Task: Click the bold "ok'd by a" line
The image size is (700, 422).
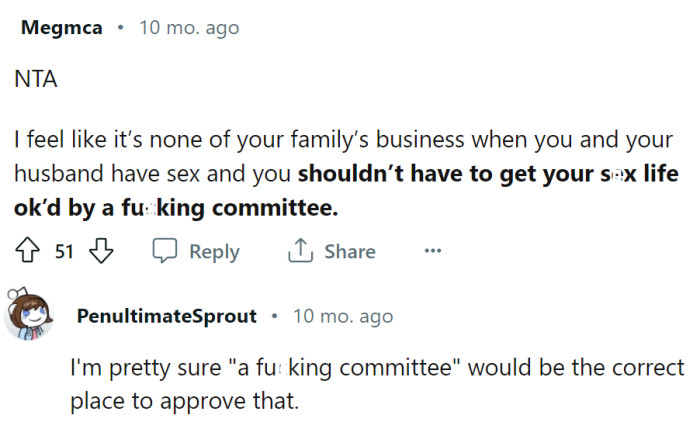Action: (x=62, y=209)
